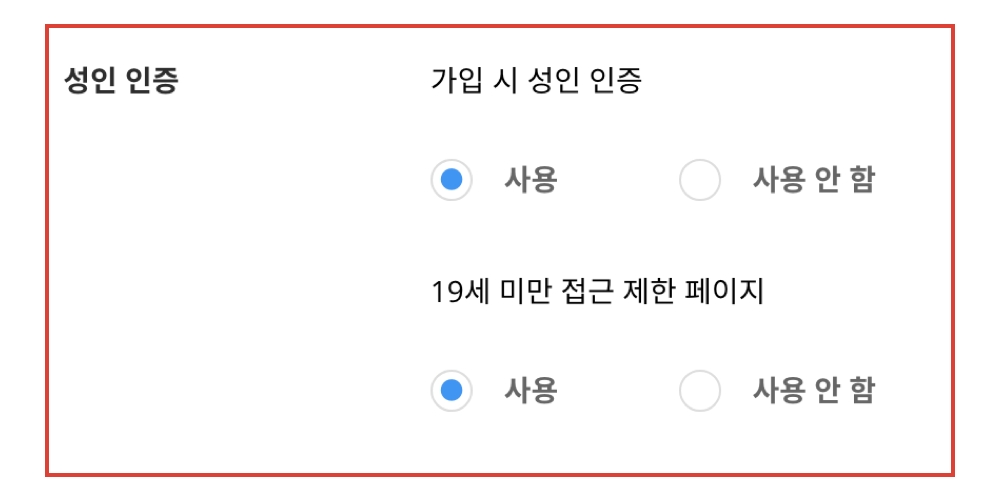Image resolution: width=1000 pixels, height=502 pixels.
Task: Pick the empty radio circle beside lower 사용 안 함
Action: click(699, 390)
